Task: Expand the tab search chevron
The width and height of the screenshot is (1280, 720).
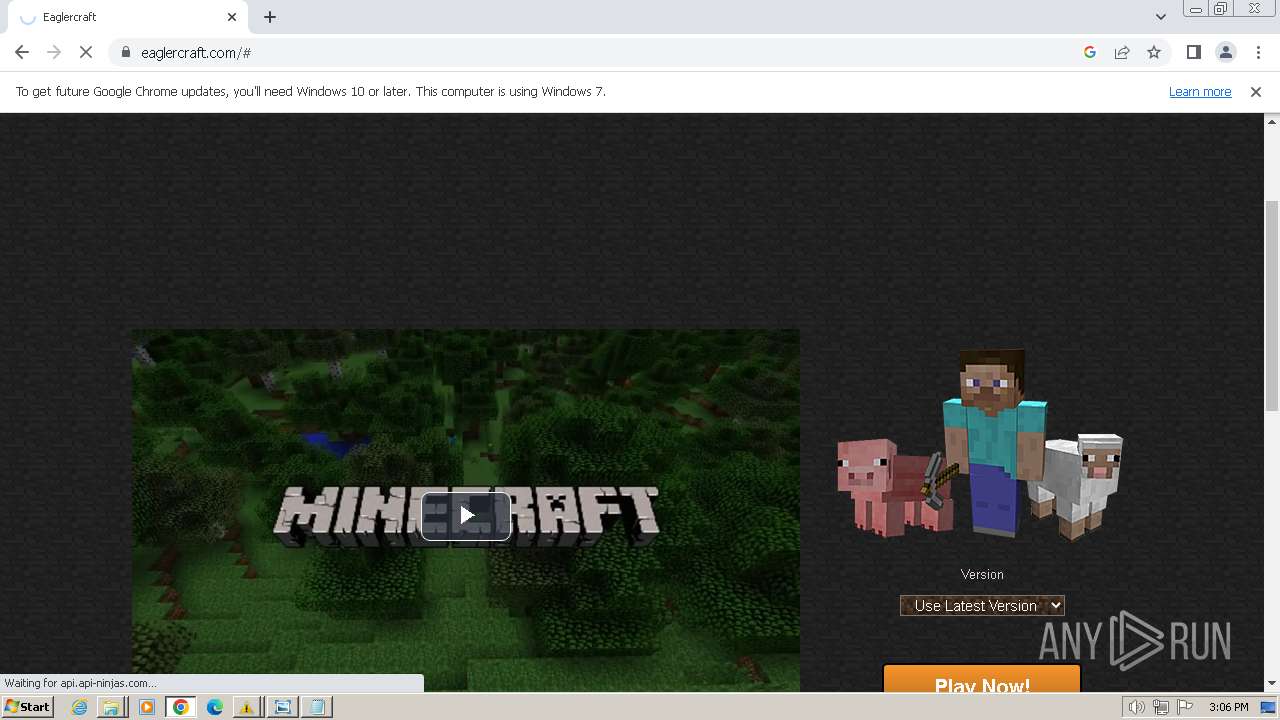Action: coord(1160,17)
